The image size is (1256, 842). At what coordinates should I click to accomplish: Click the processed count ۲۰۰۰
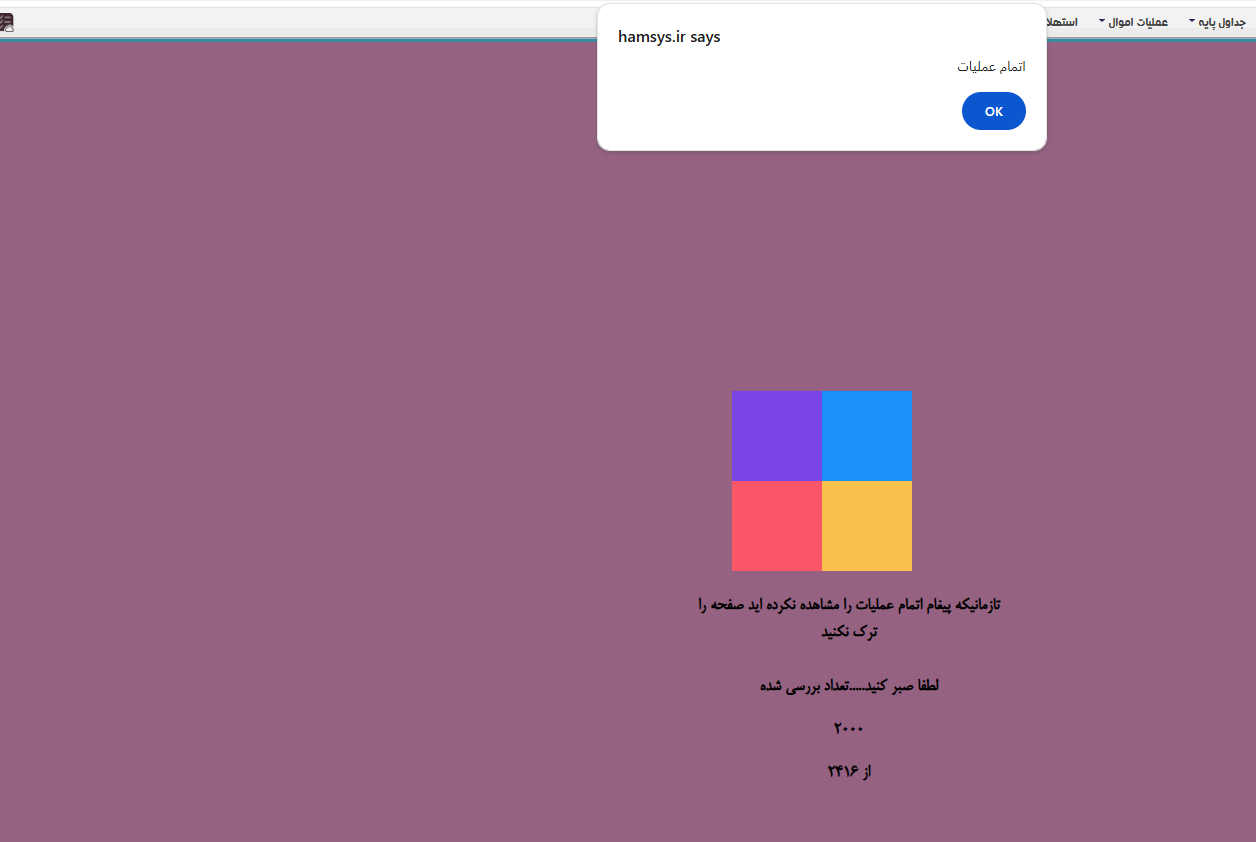(848, 729)
